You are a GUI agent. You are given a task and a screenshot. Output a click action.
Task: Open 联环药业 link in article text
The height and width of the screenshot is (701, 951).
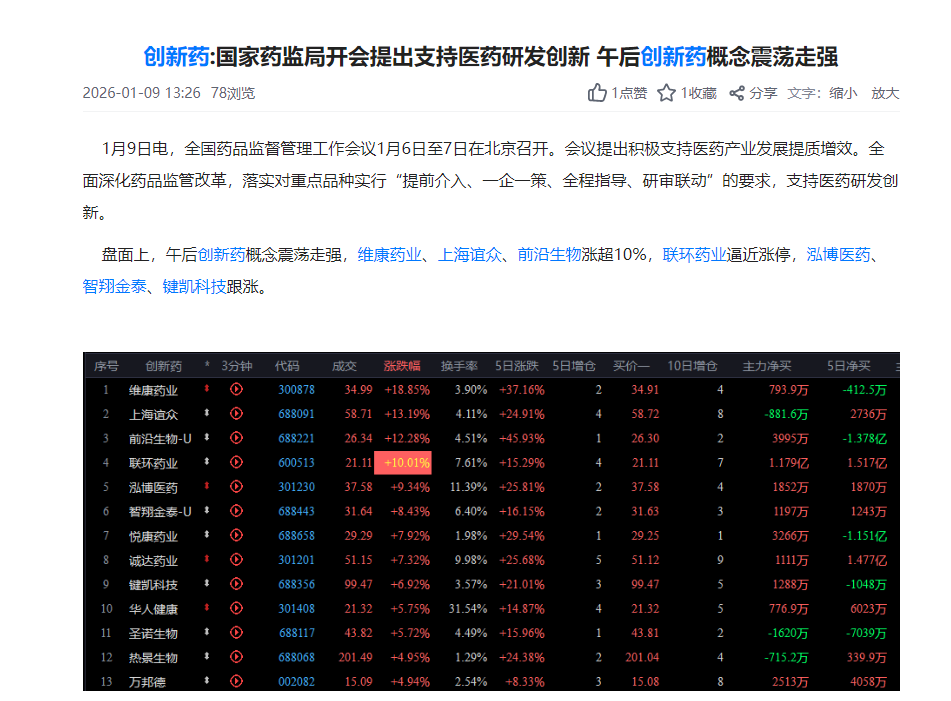tap(694, 255)
